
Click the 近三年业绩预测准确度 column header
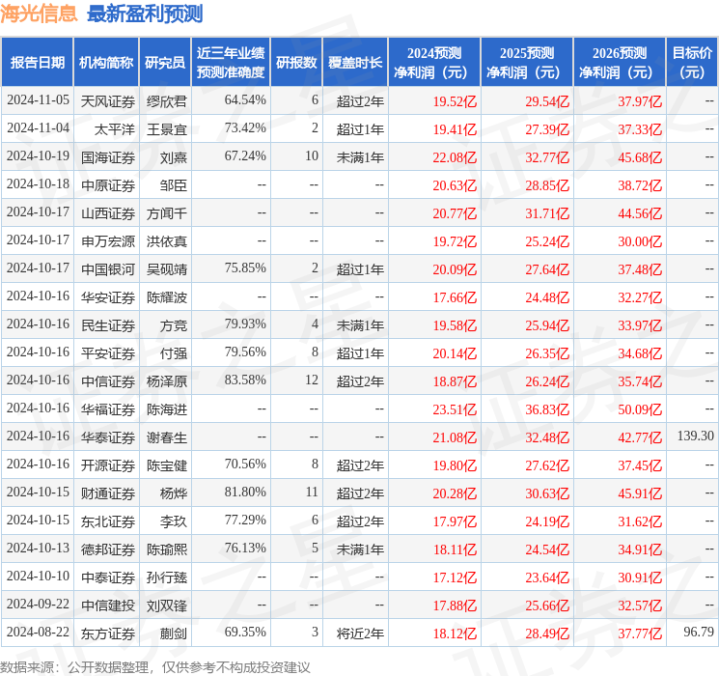(x=231, y=62)
